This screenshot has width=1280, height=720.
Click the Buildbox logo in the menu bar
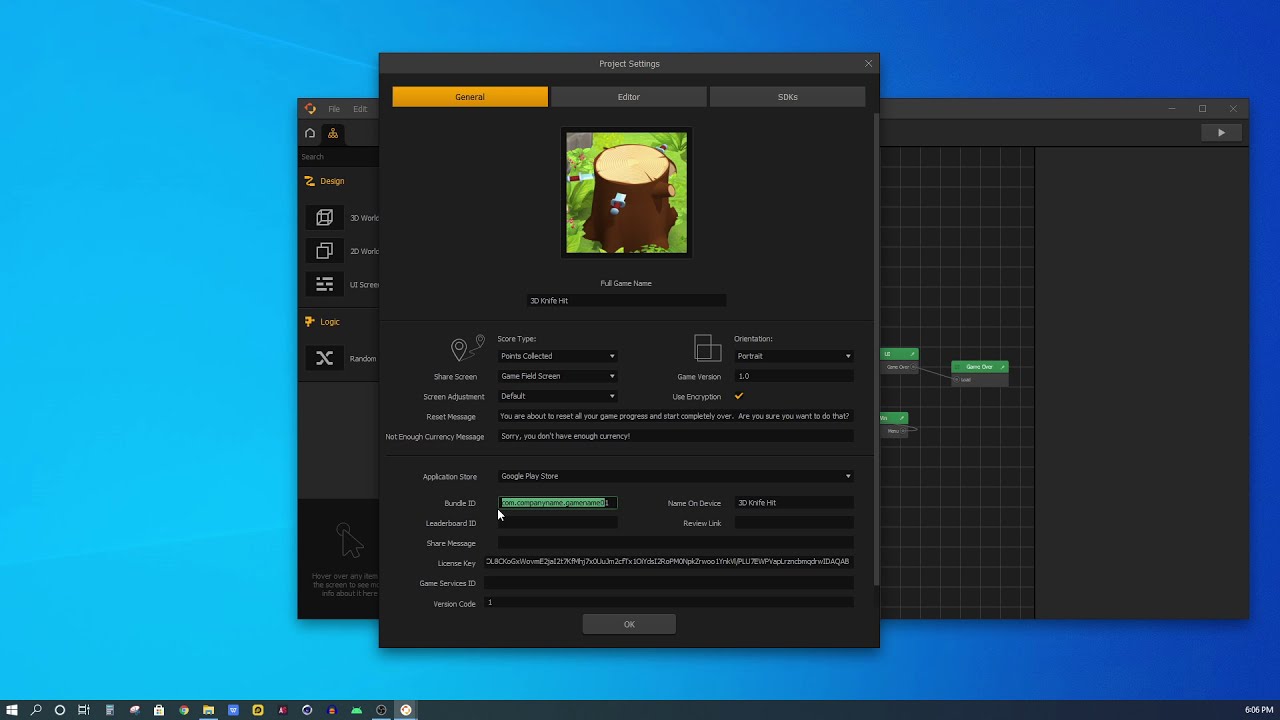pos(310,109)
